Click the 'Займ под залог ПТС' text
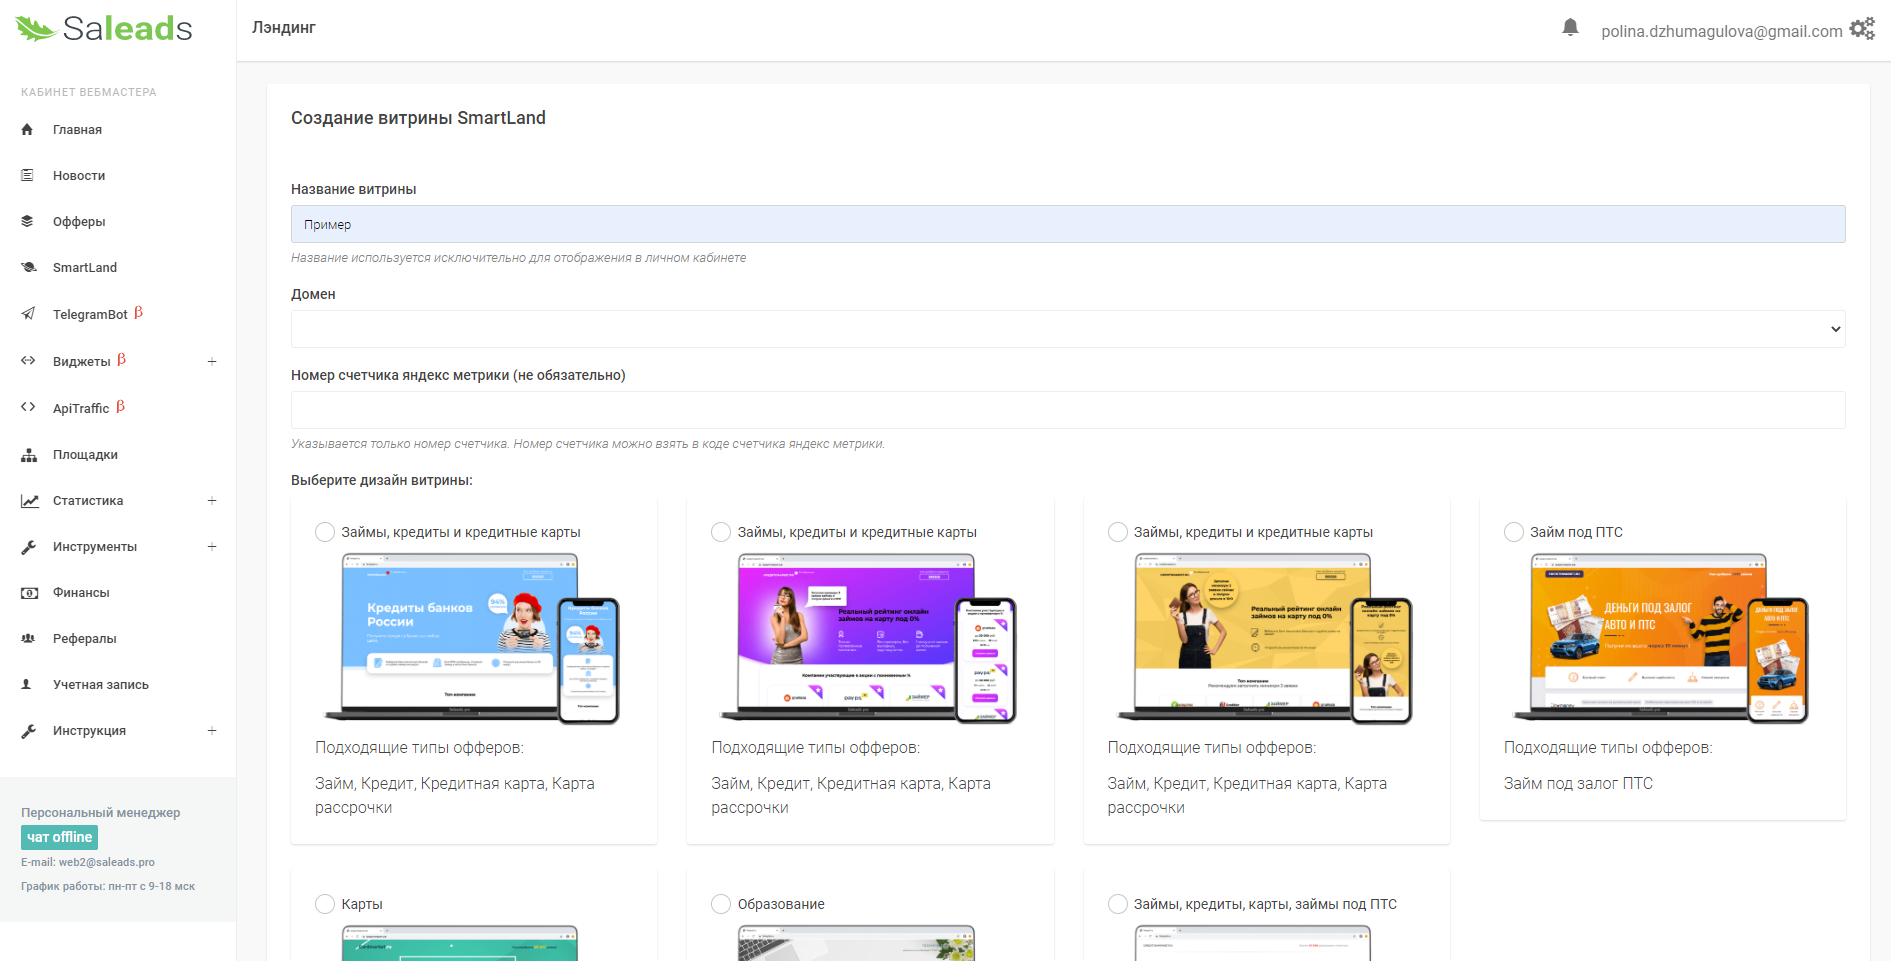The width and height of the screenshot is (1891, 961). point(1578,784)
